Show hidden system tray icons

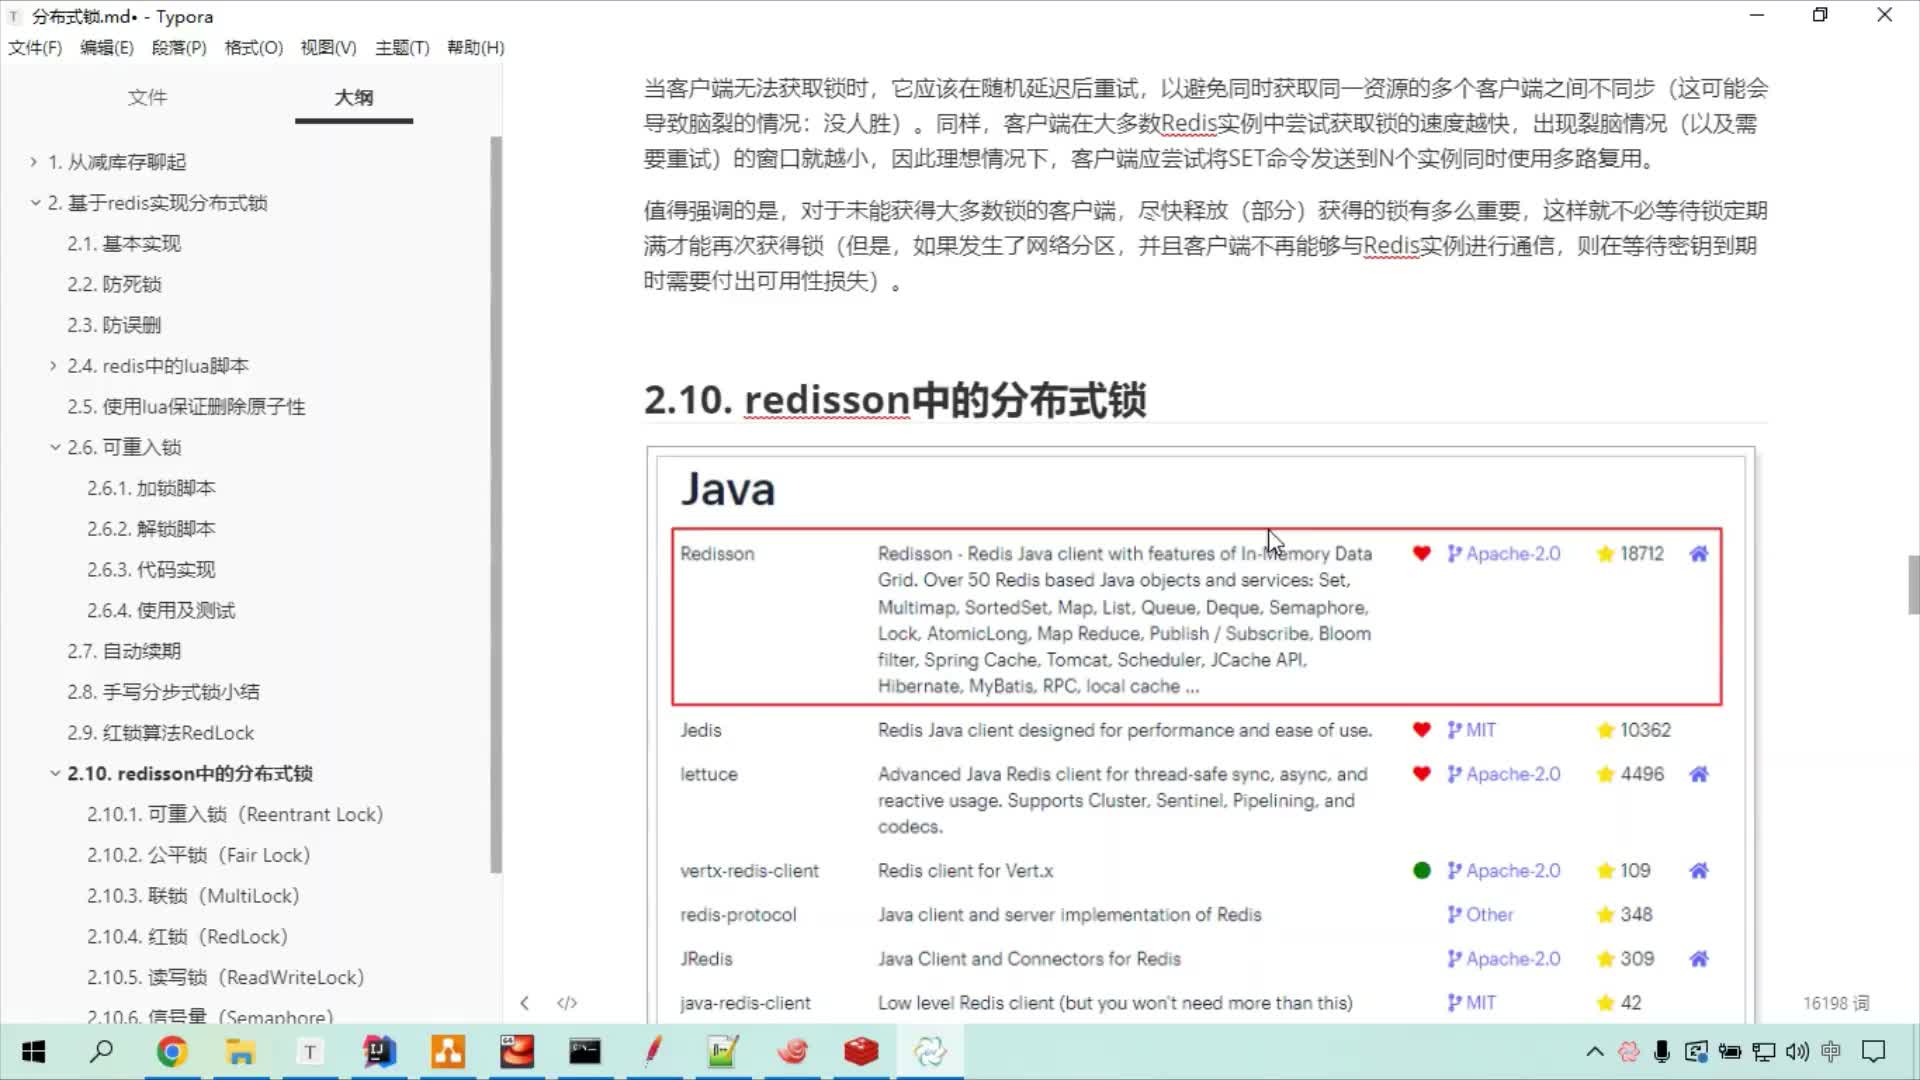click(x=1595, y=1052)
